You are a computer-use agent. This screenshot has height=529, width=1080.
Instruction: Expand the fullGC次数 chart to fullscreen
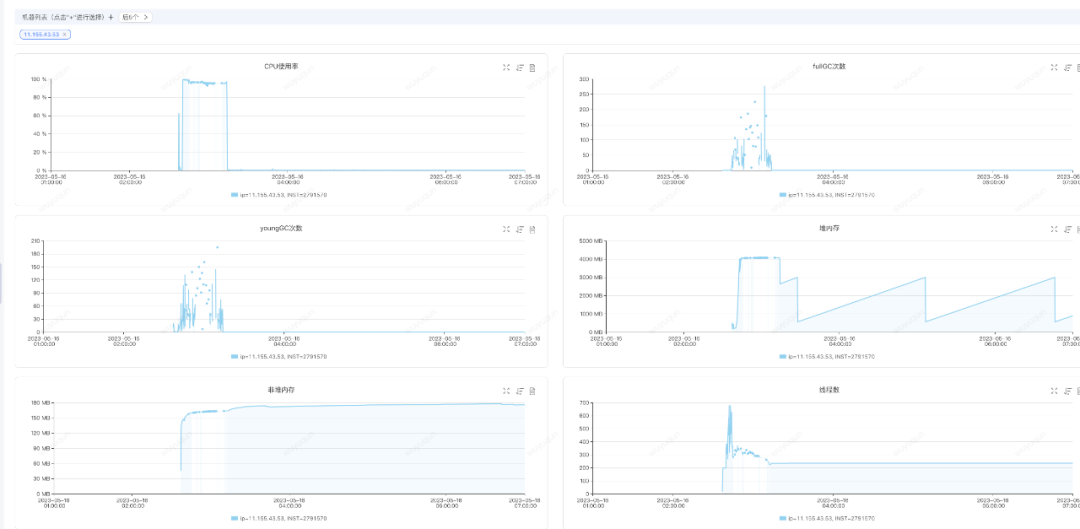(x=1054, y=67)
